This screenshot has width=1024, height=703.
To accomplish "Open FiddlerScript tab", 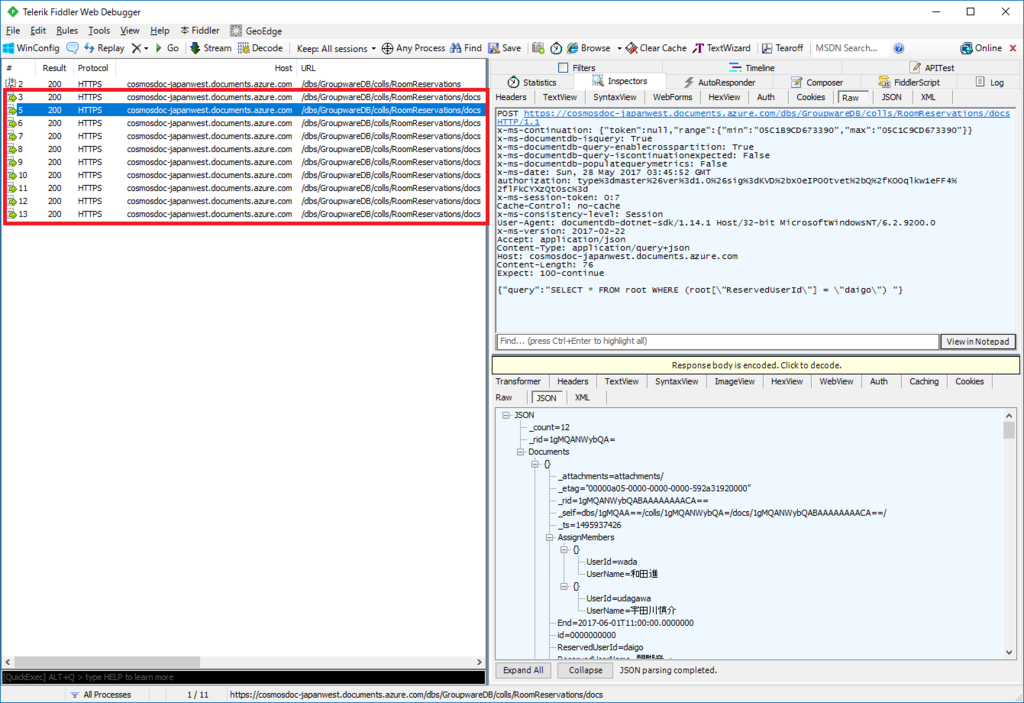I will 908,82.
